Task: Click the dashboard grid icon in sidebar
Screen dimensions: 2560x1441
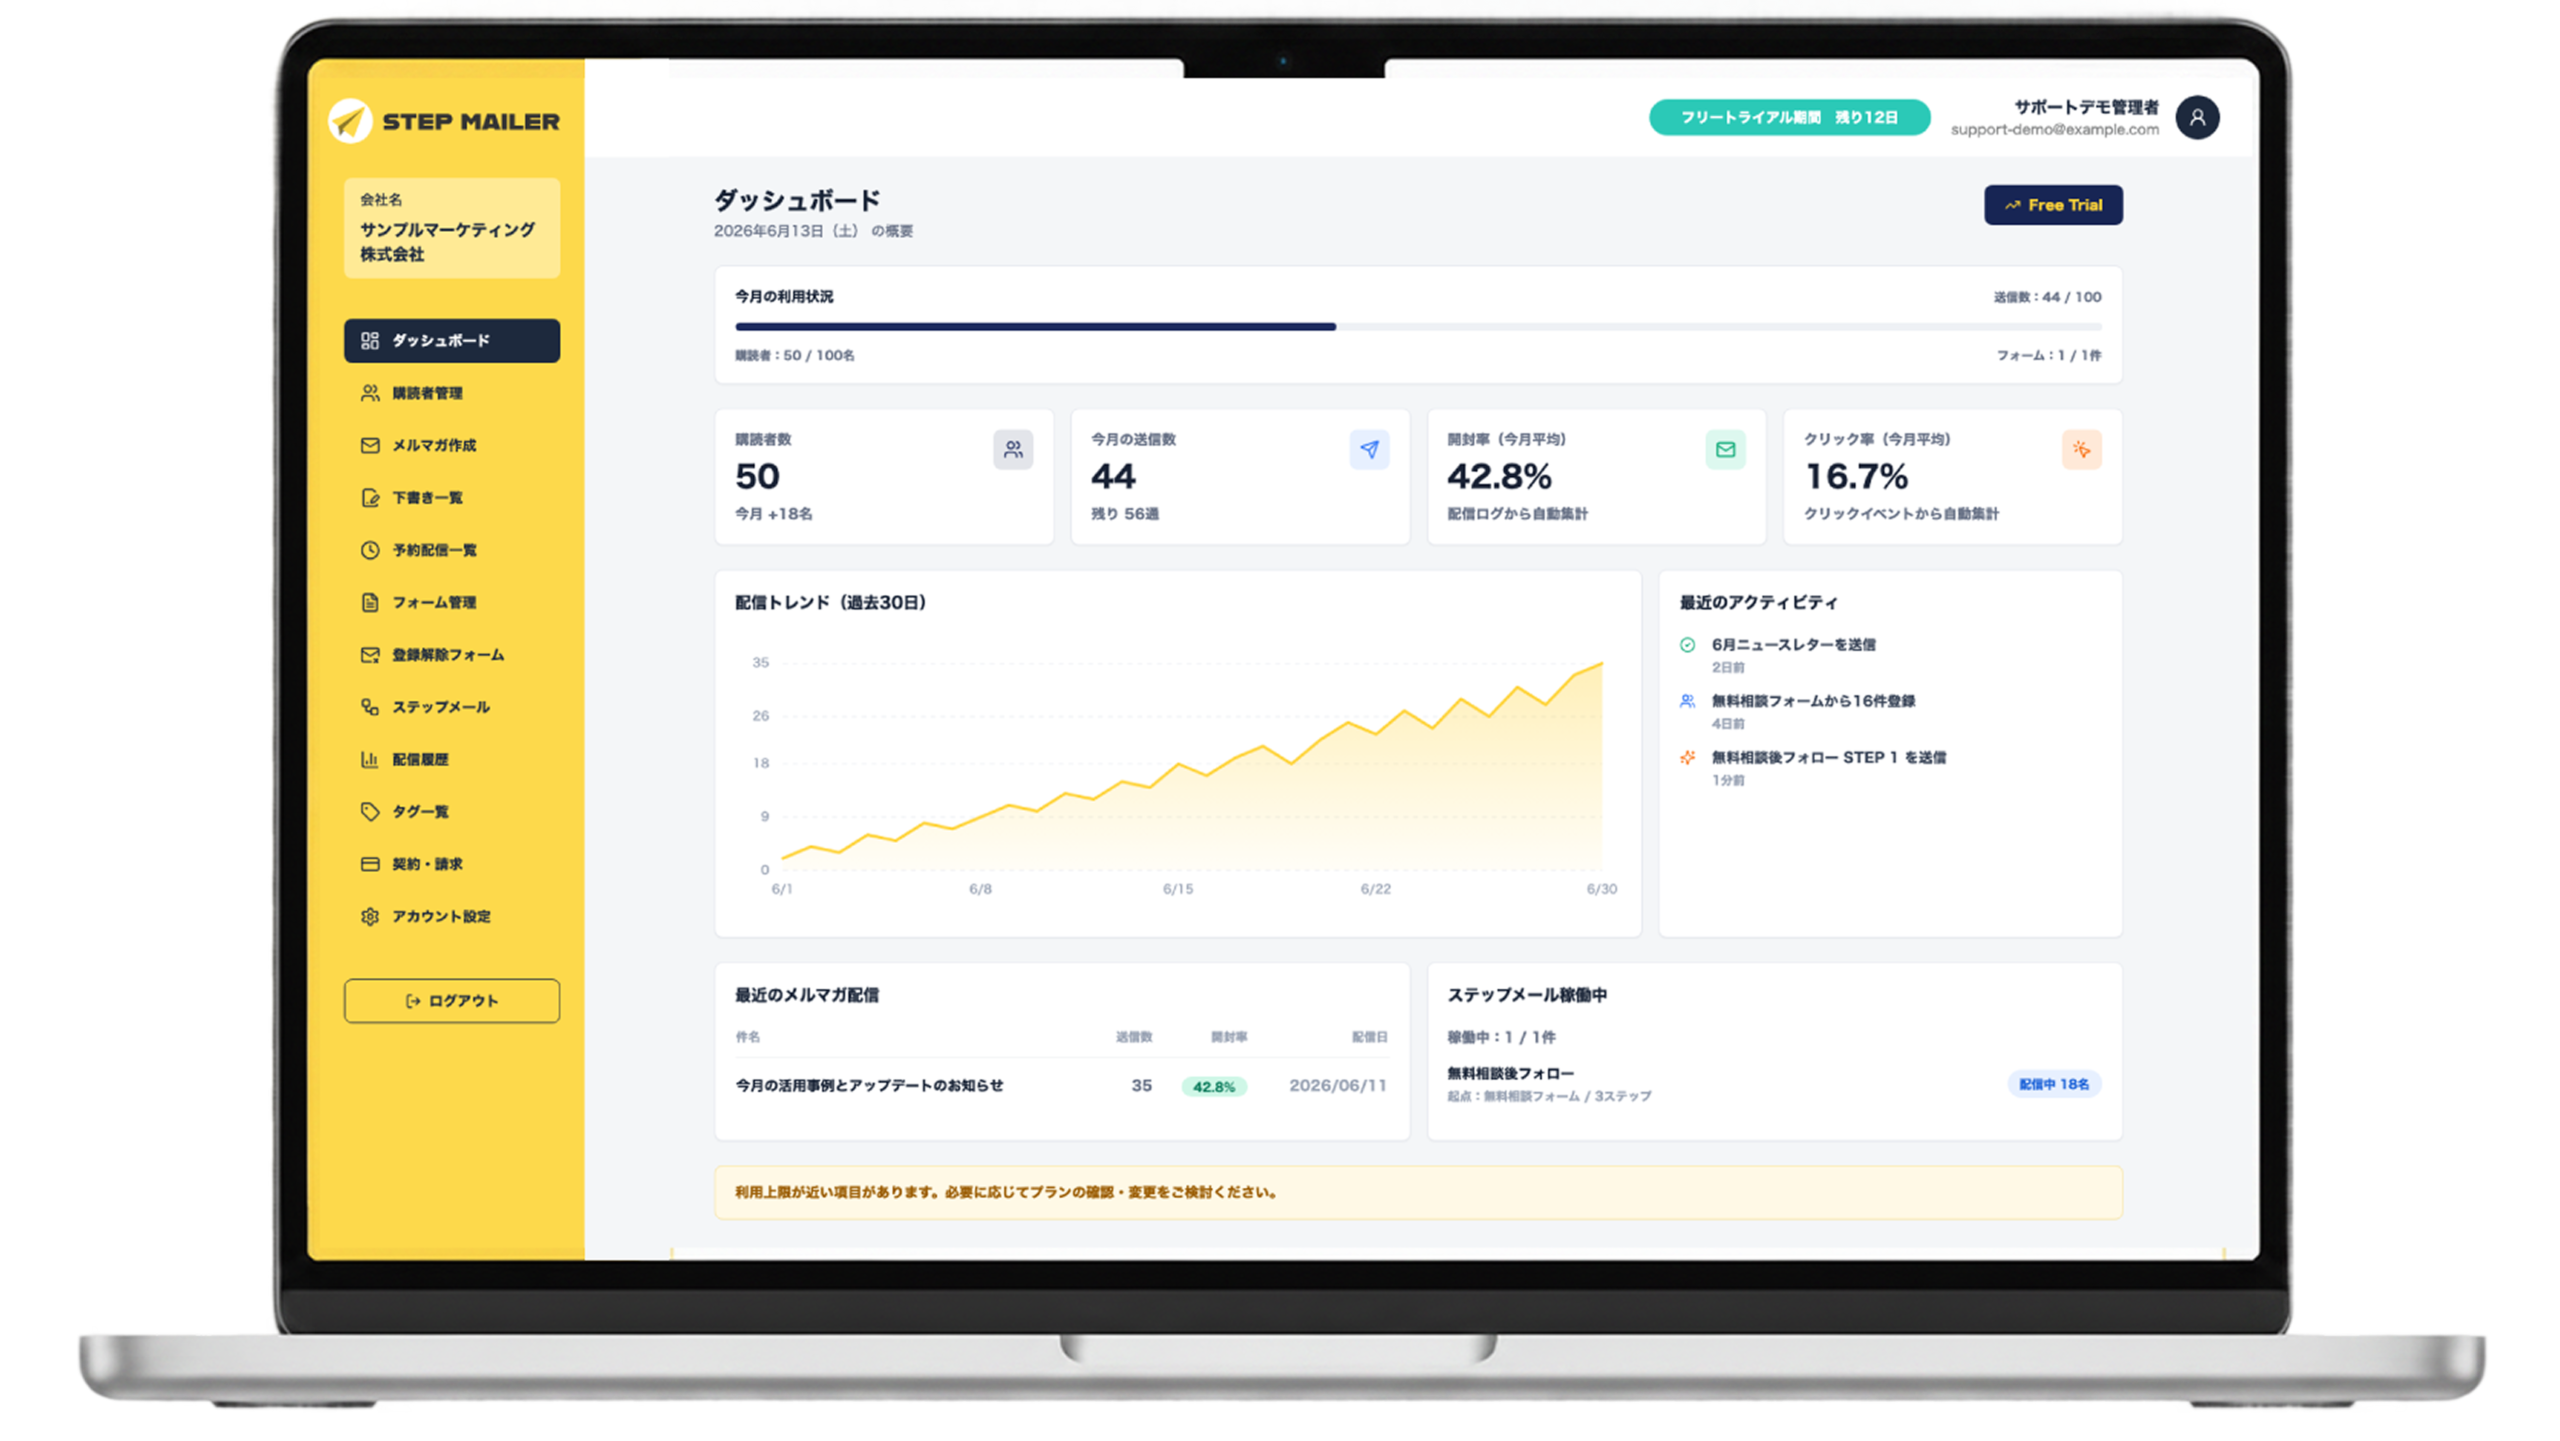Action: click(x=370, y=341)
